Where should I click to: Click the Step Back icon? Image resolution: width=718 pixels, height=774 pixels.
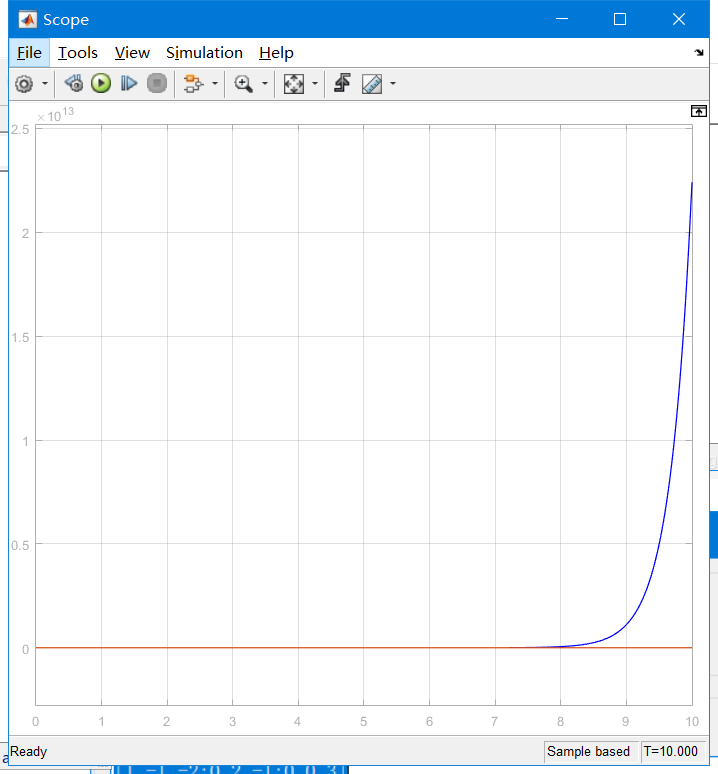[74, 83]
